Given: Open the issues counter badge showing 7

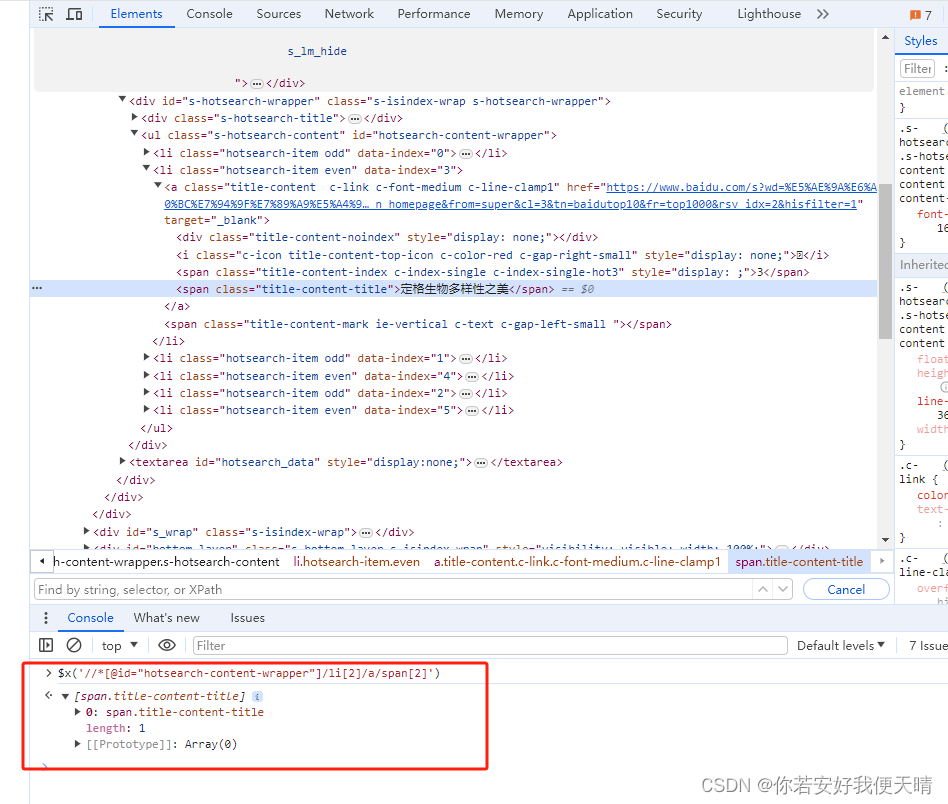Looking at the screenshot, I should point(921,15).
